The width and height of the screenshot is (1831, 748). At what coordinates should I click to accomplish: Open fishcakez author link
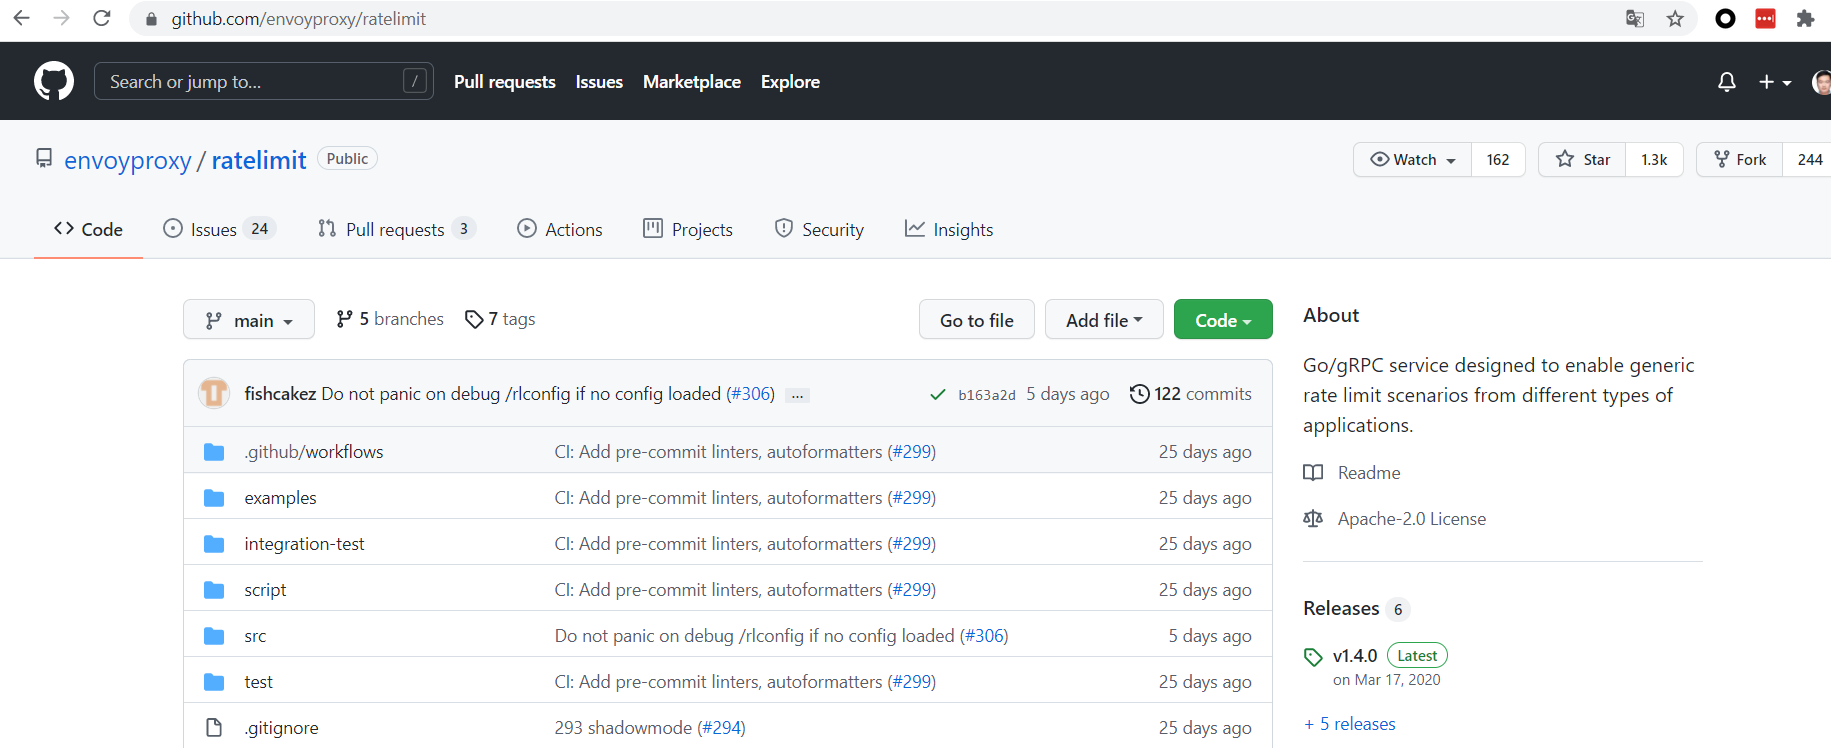pyautogui.click(x=280, y=394)
